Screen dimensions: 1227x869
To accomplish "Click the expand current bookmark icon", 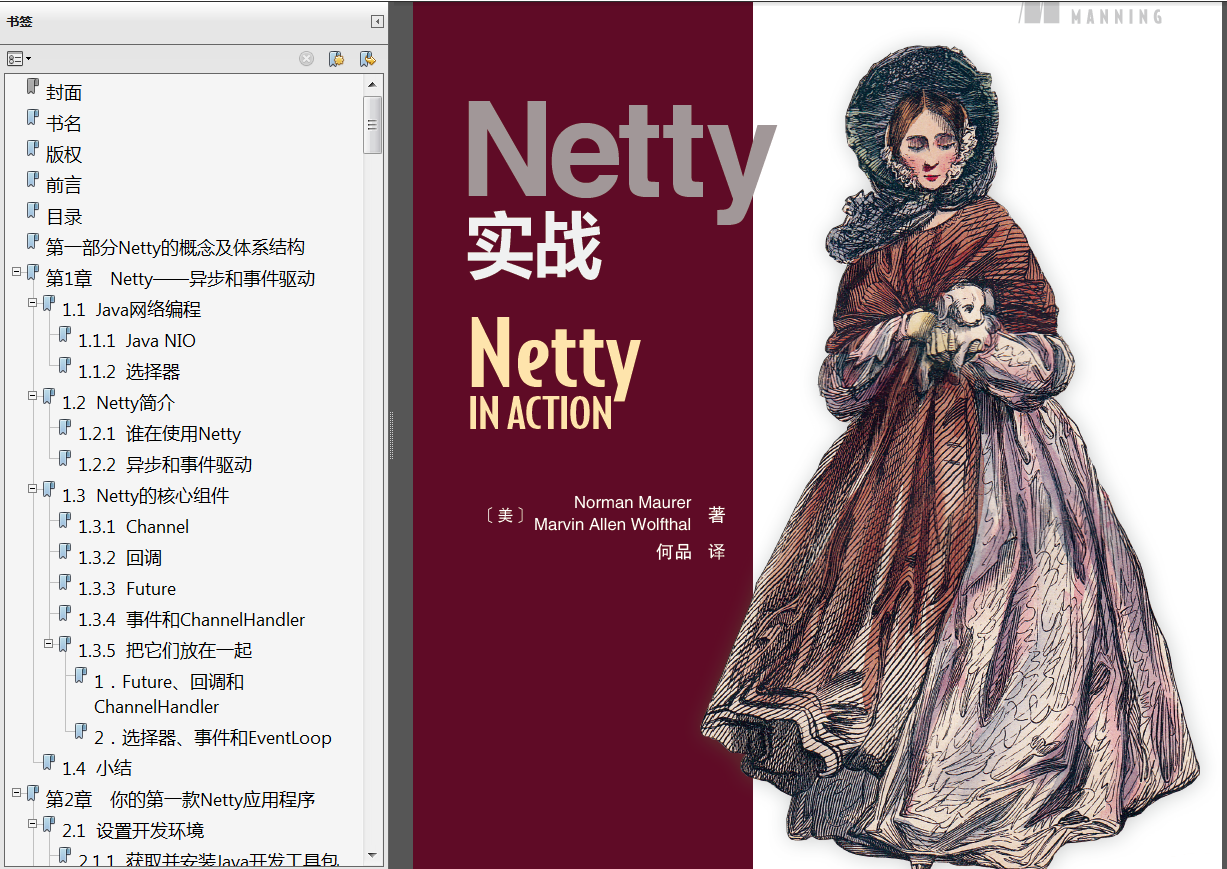I will pos(368,59).
